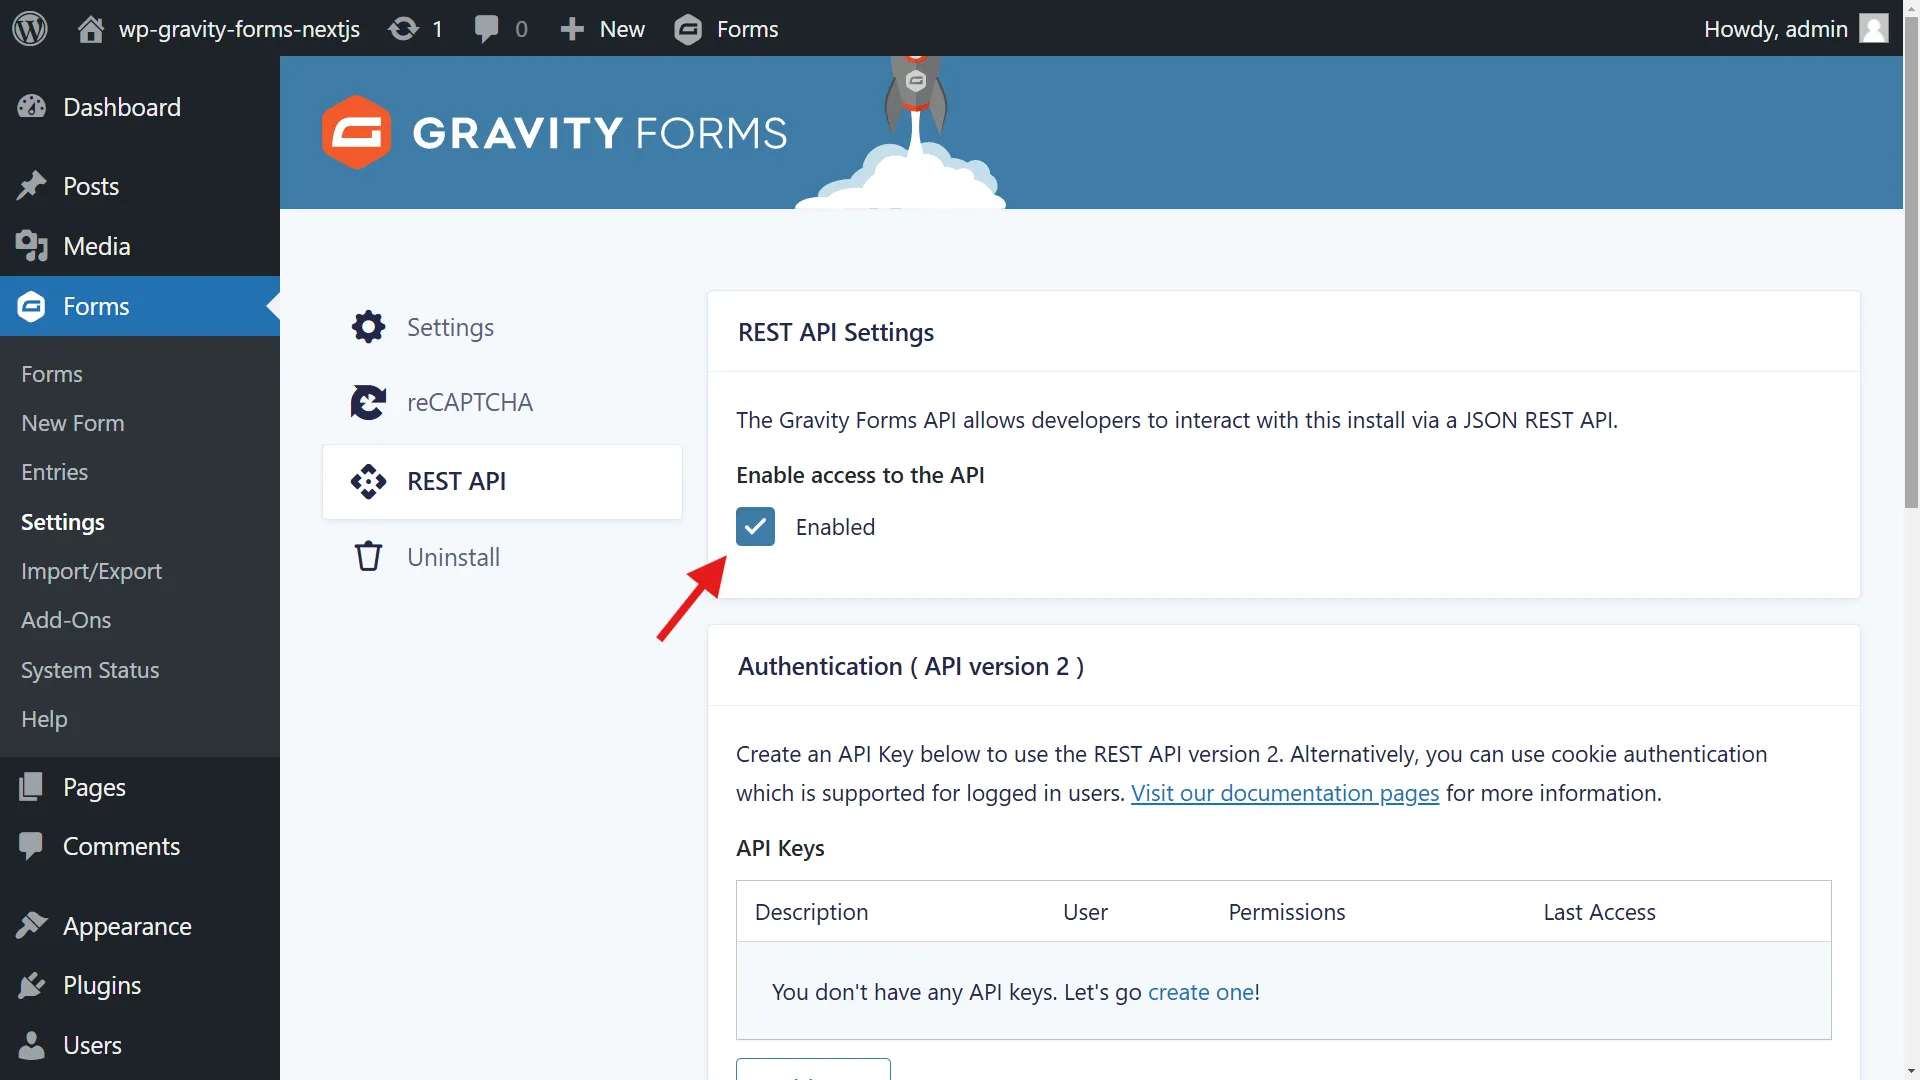Click the admin avatar thumbnail
Screen dimensions: 1920x1080
pos(1873,28)
